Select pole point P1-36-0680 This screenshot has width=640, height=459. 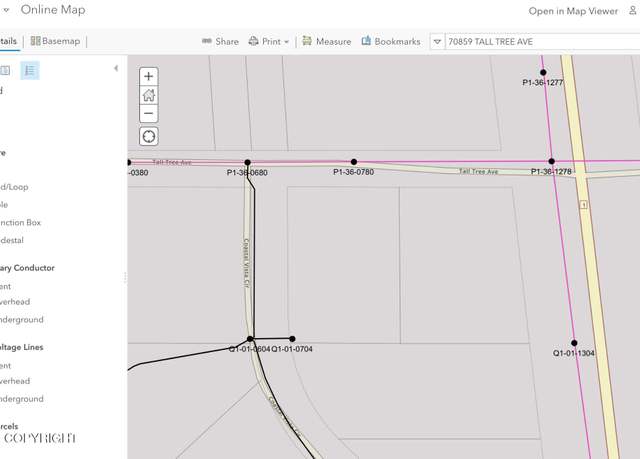click(x=247, y=162)
